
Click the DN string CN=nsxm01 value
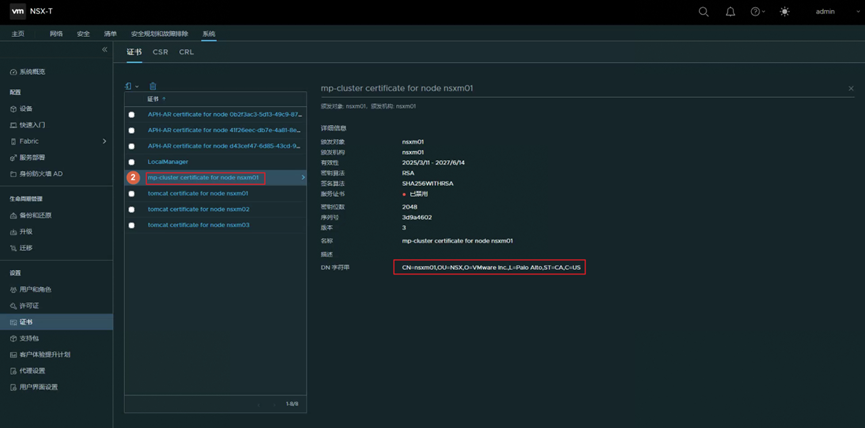[x=491, y=268]
